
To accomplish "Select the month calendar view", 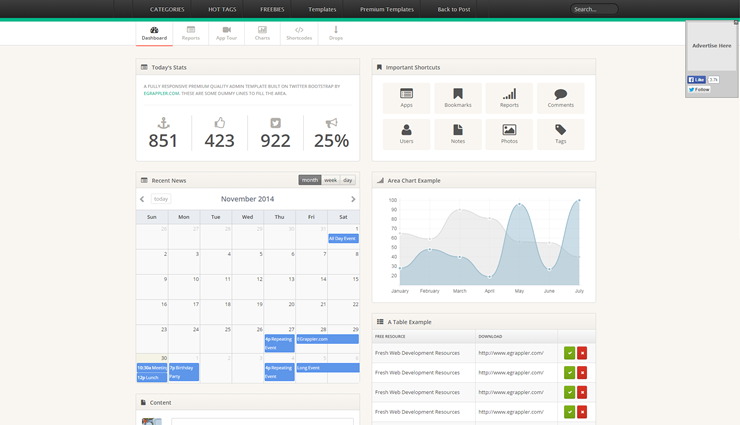I will [310, 180].
